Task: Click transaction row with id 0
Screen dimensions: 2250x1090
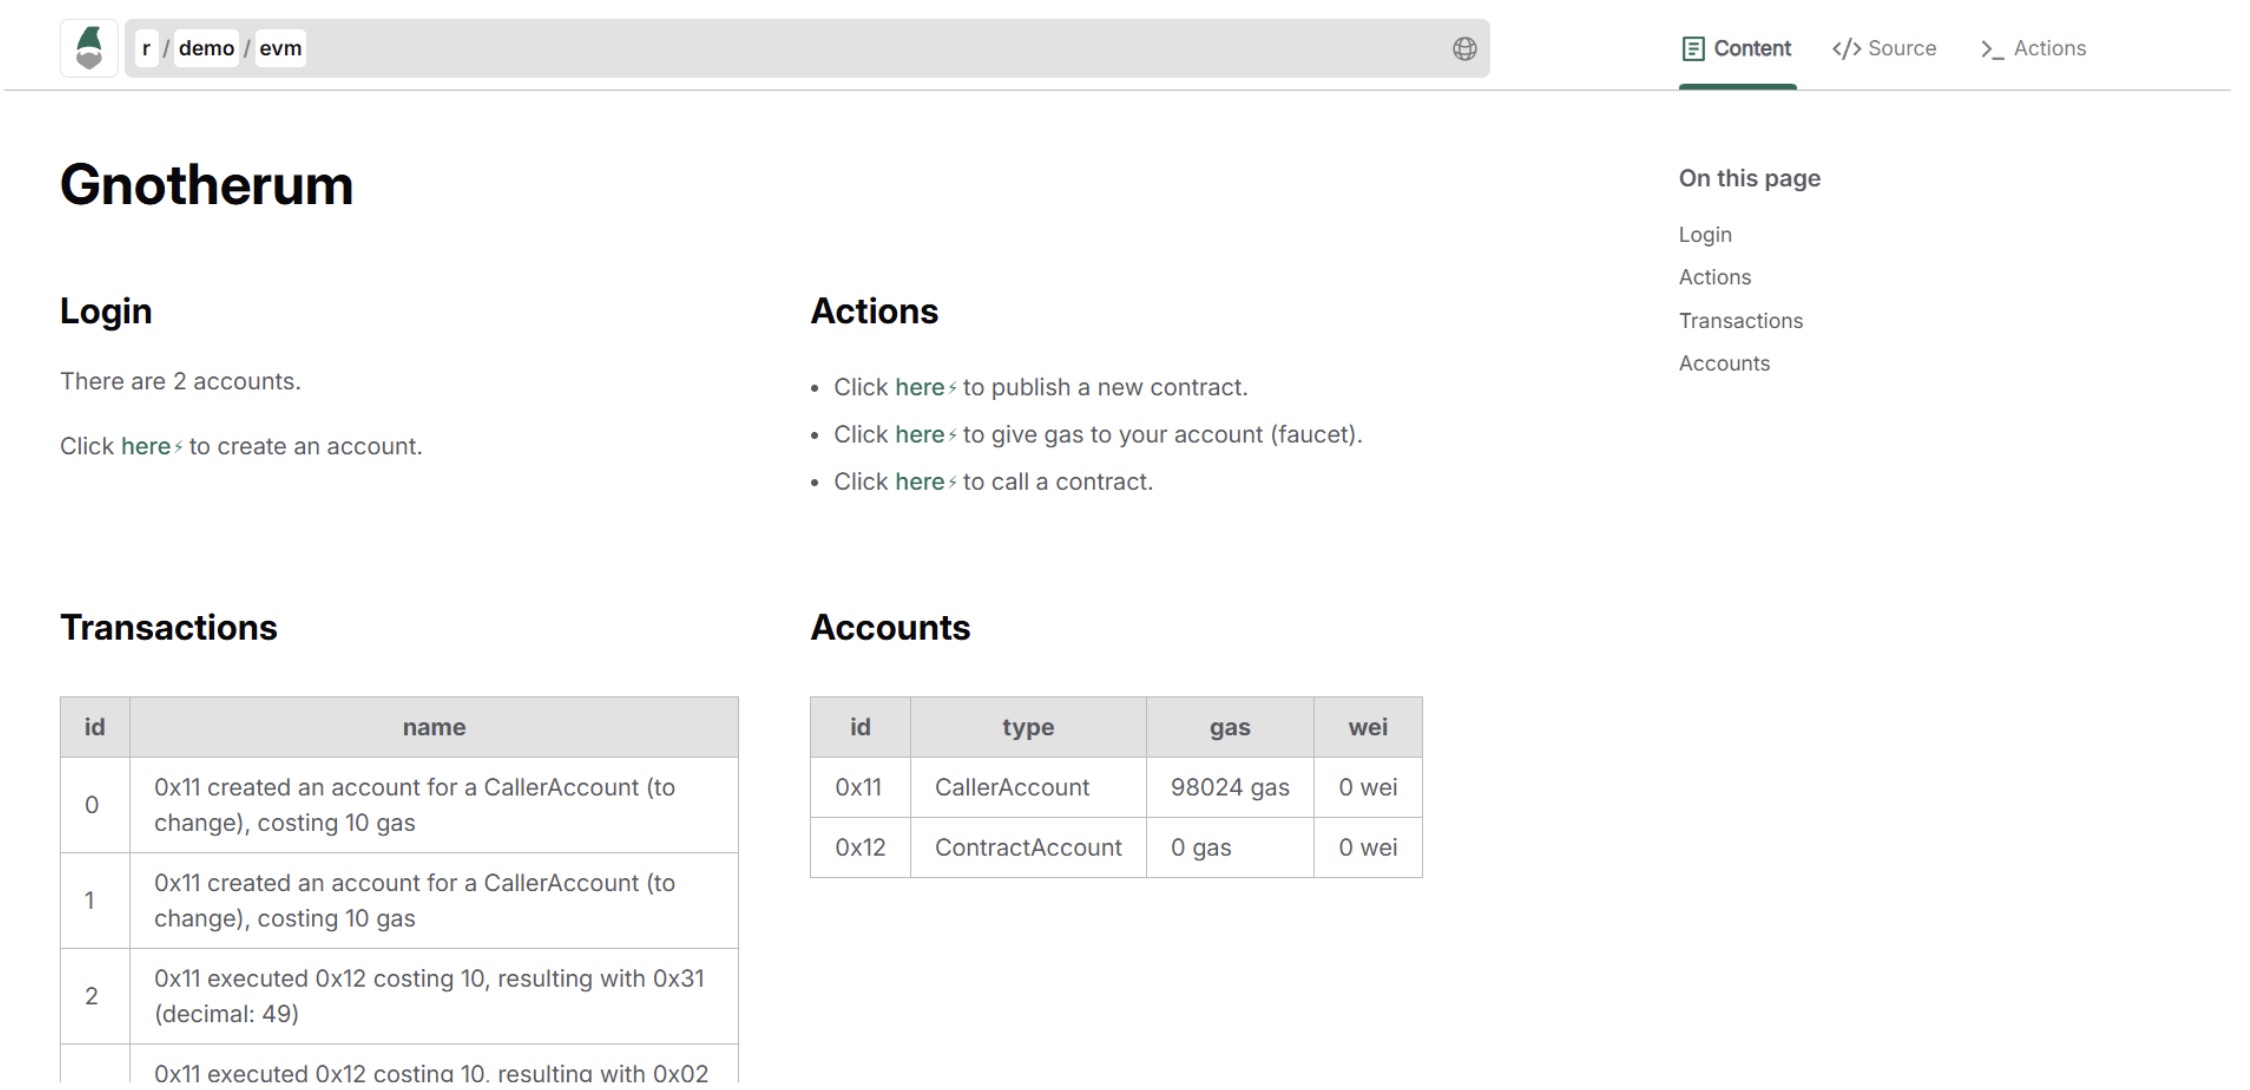Action: (399, 805)
